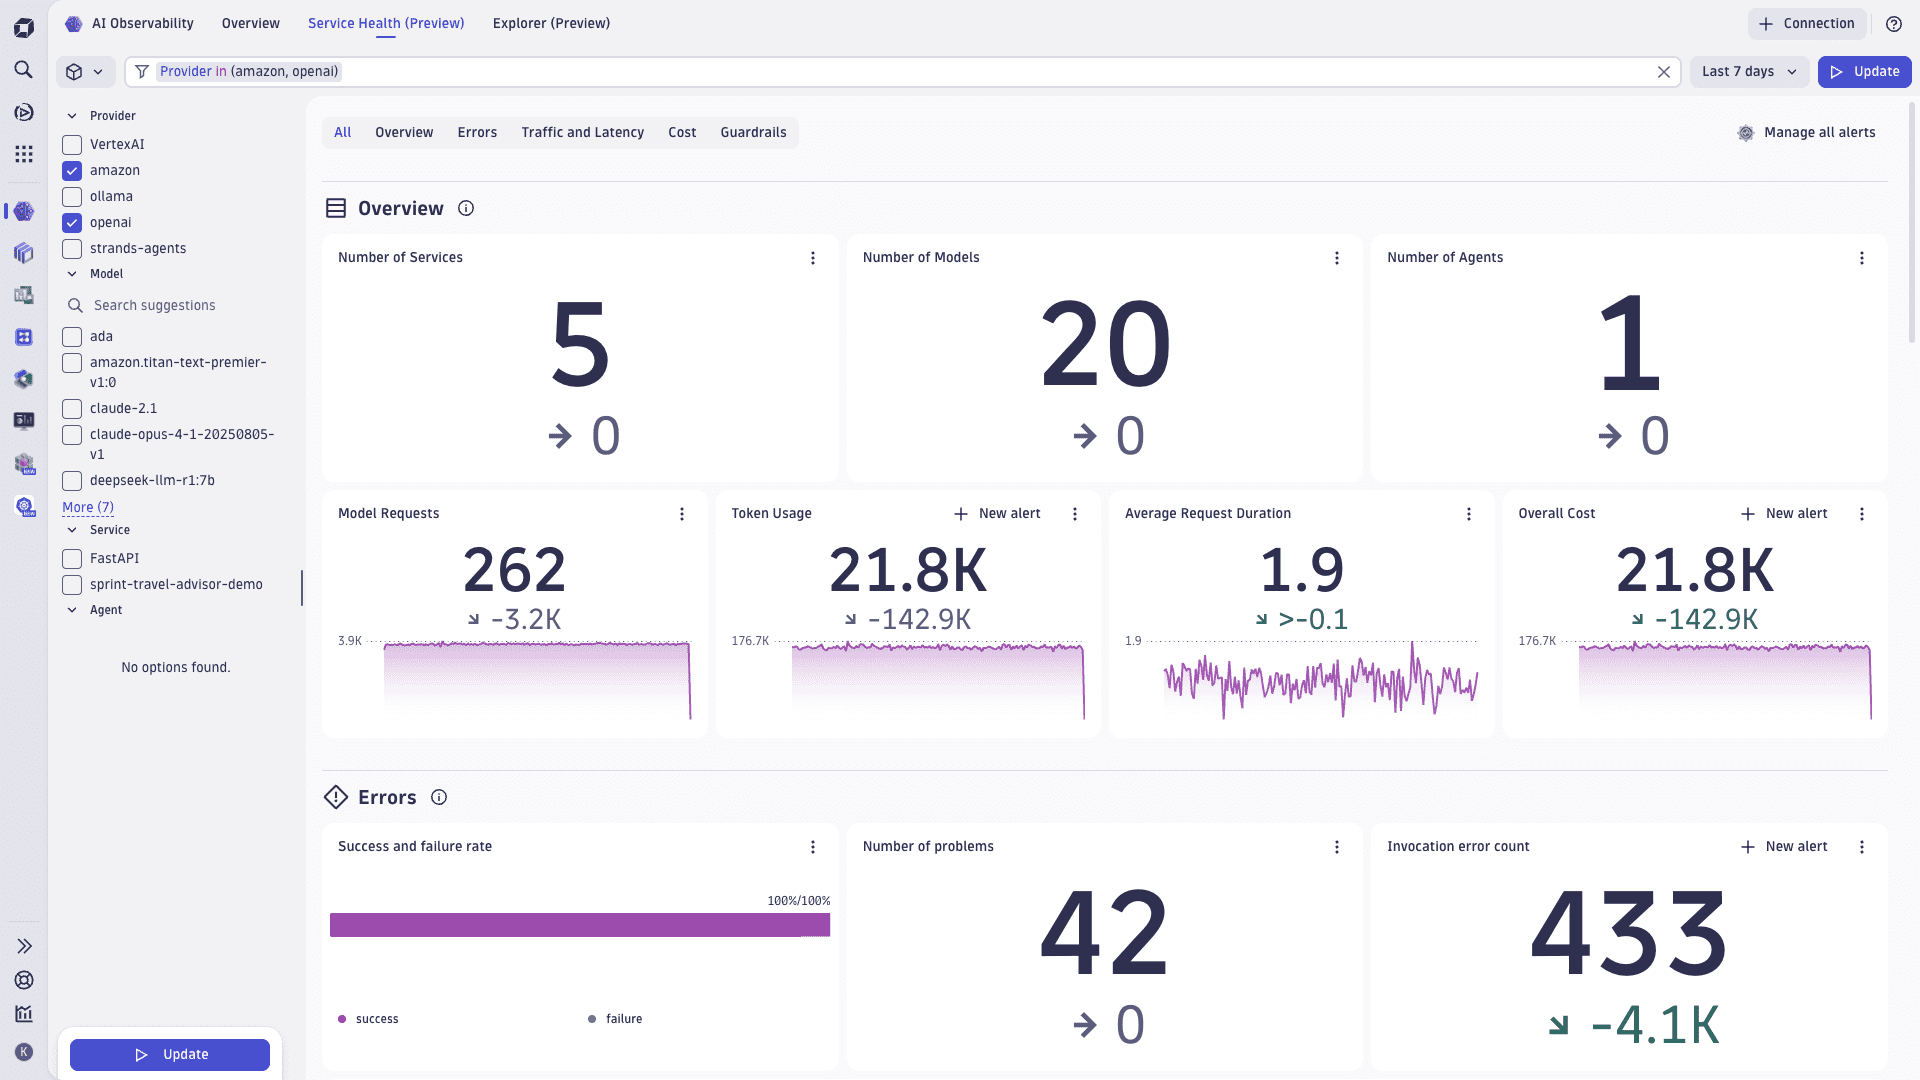Viewport: 1920px width, 1080px height.
Task: Check the VertexAI provider checkbox
Action: point(71,144)
